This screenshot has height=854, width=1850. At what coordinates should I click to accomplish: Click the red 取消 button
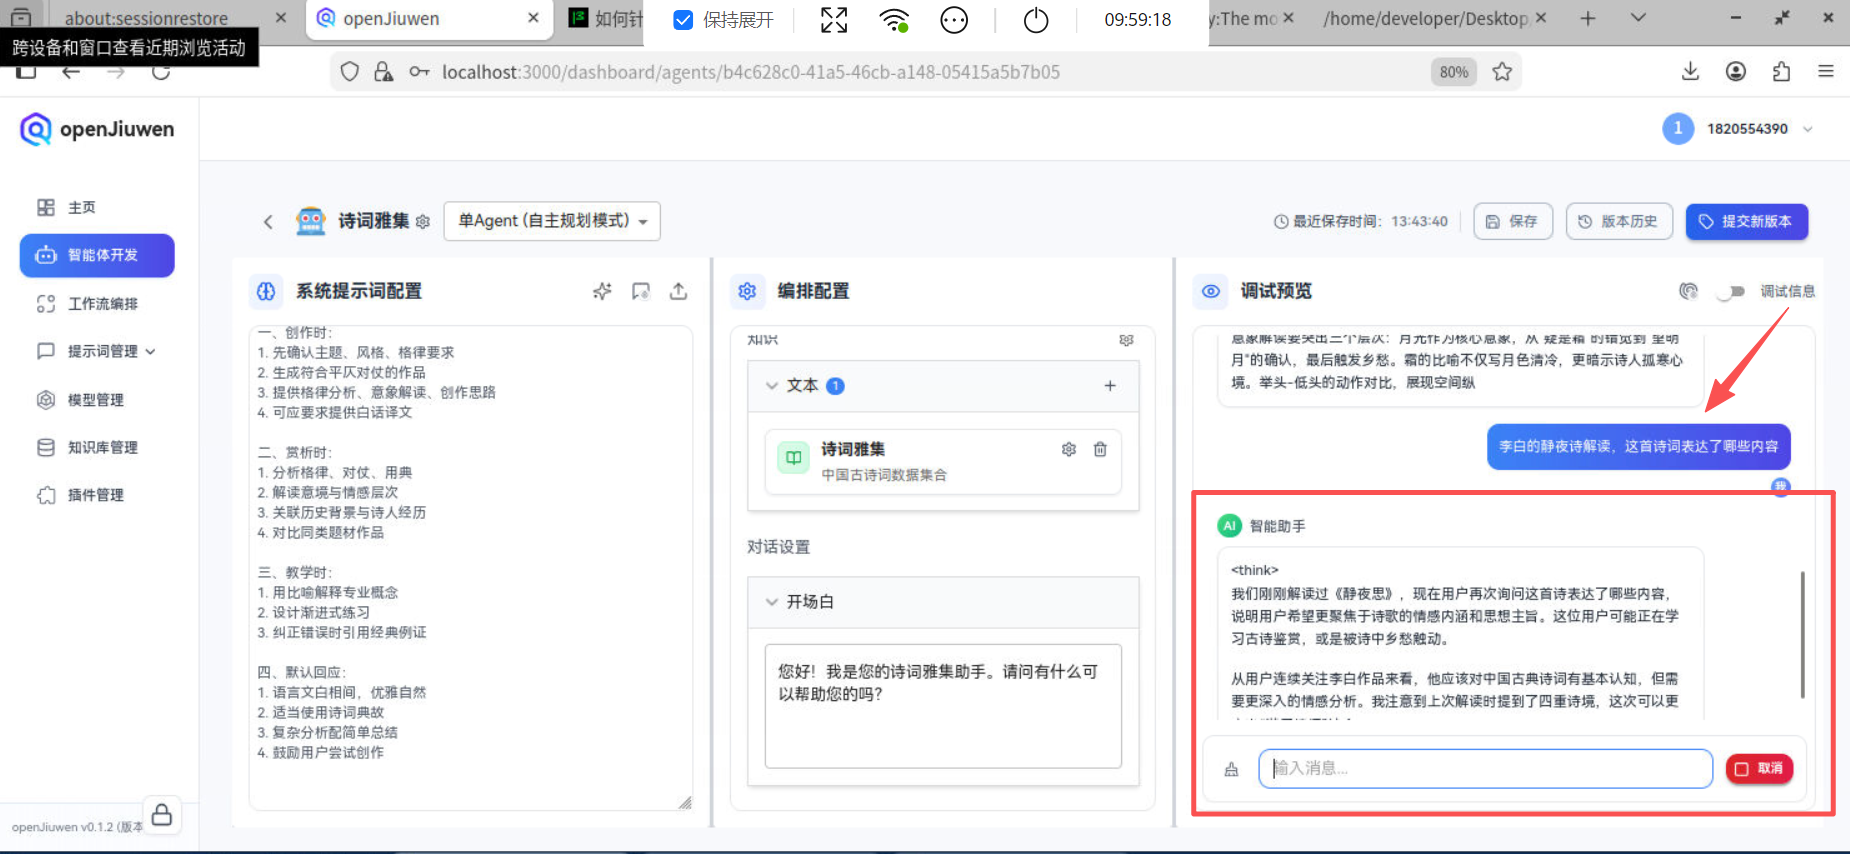(1759, 768)
